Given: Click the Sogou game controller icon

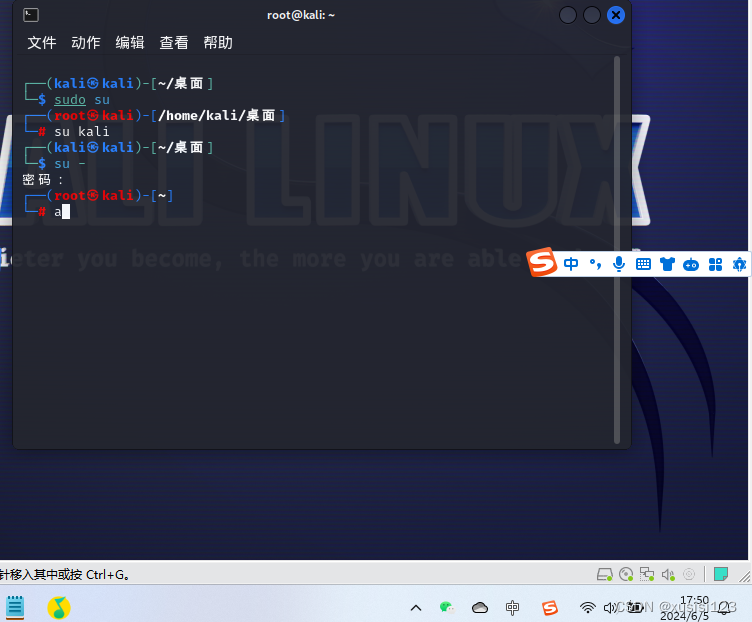Looking at the screenshot, I should pos(691,264).
